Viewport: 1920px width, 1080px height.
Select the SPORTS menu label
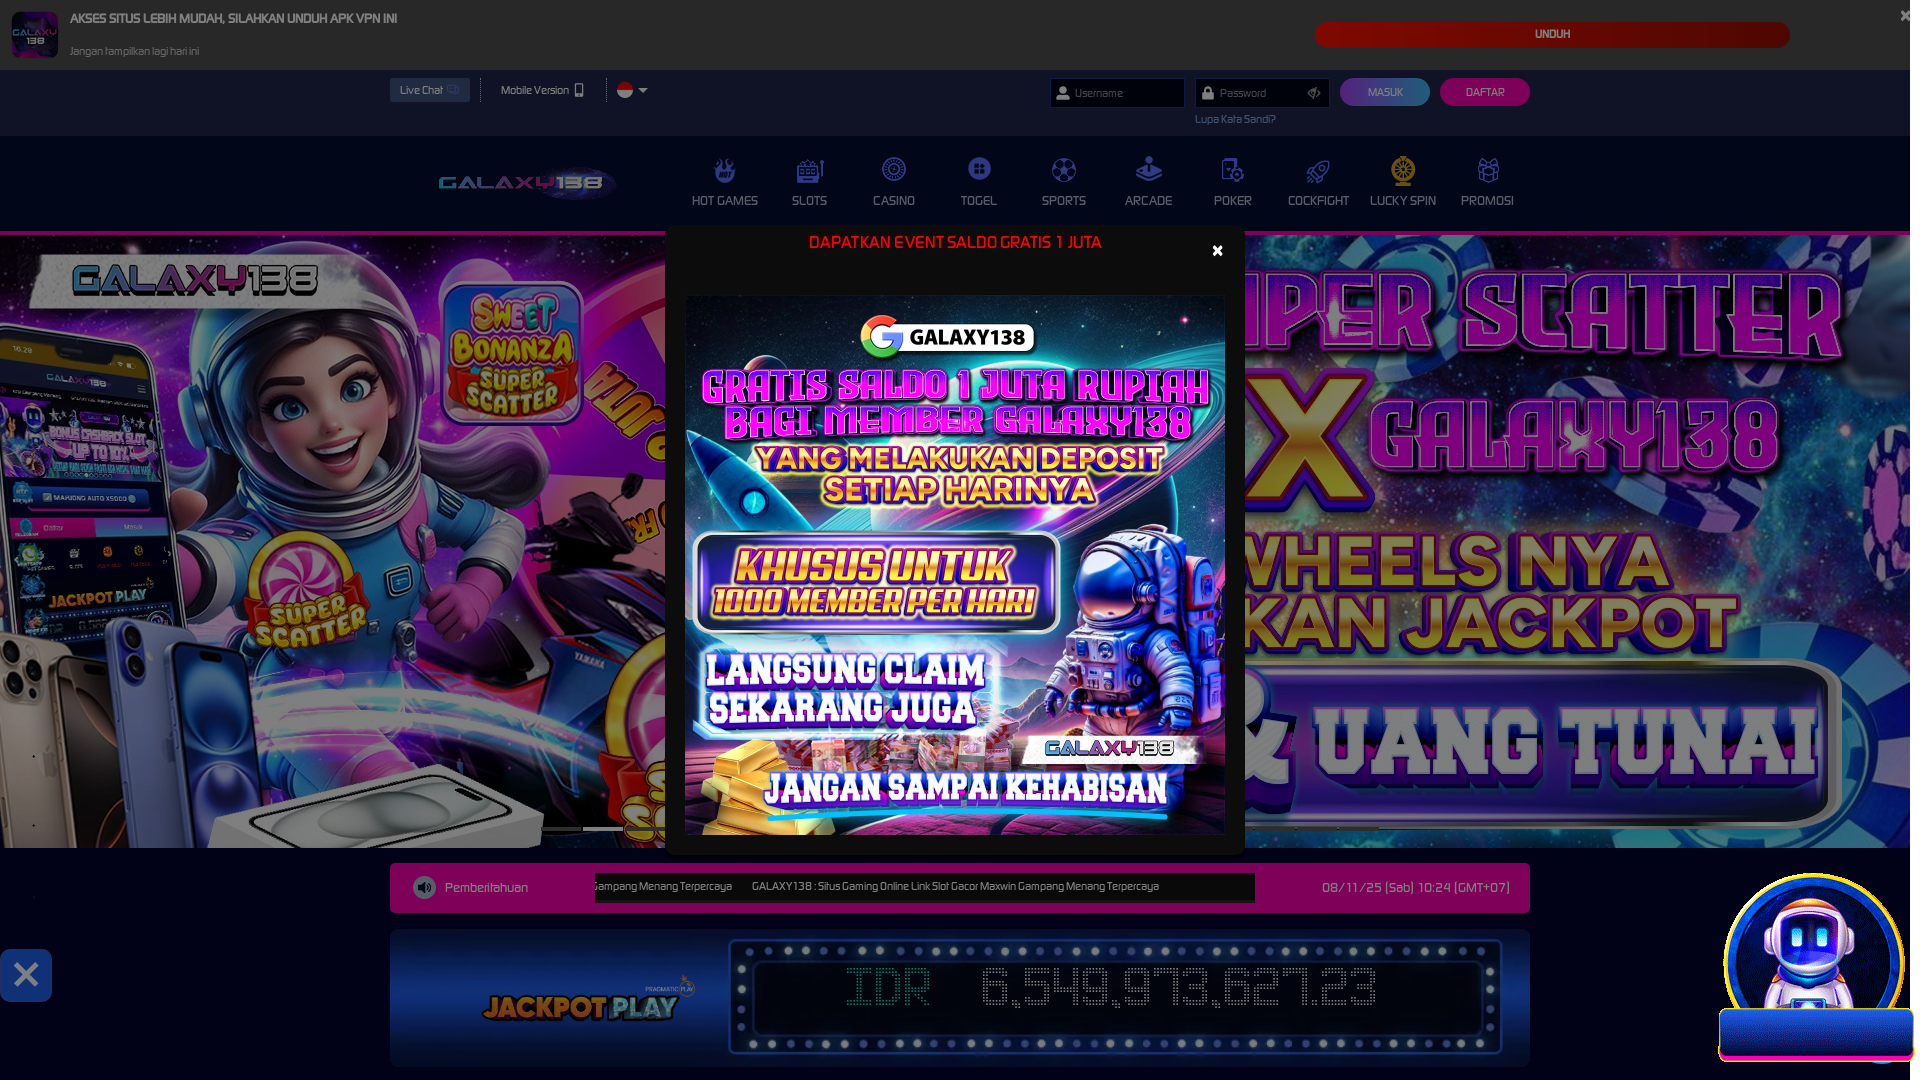[1063, 201]
